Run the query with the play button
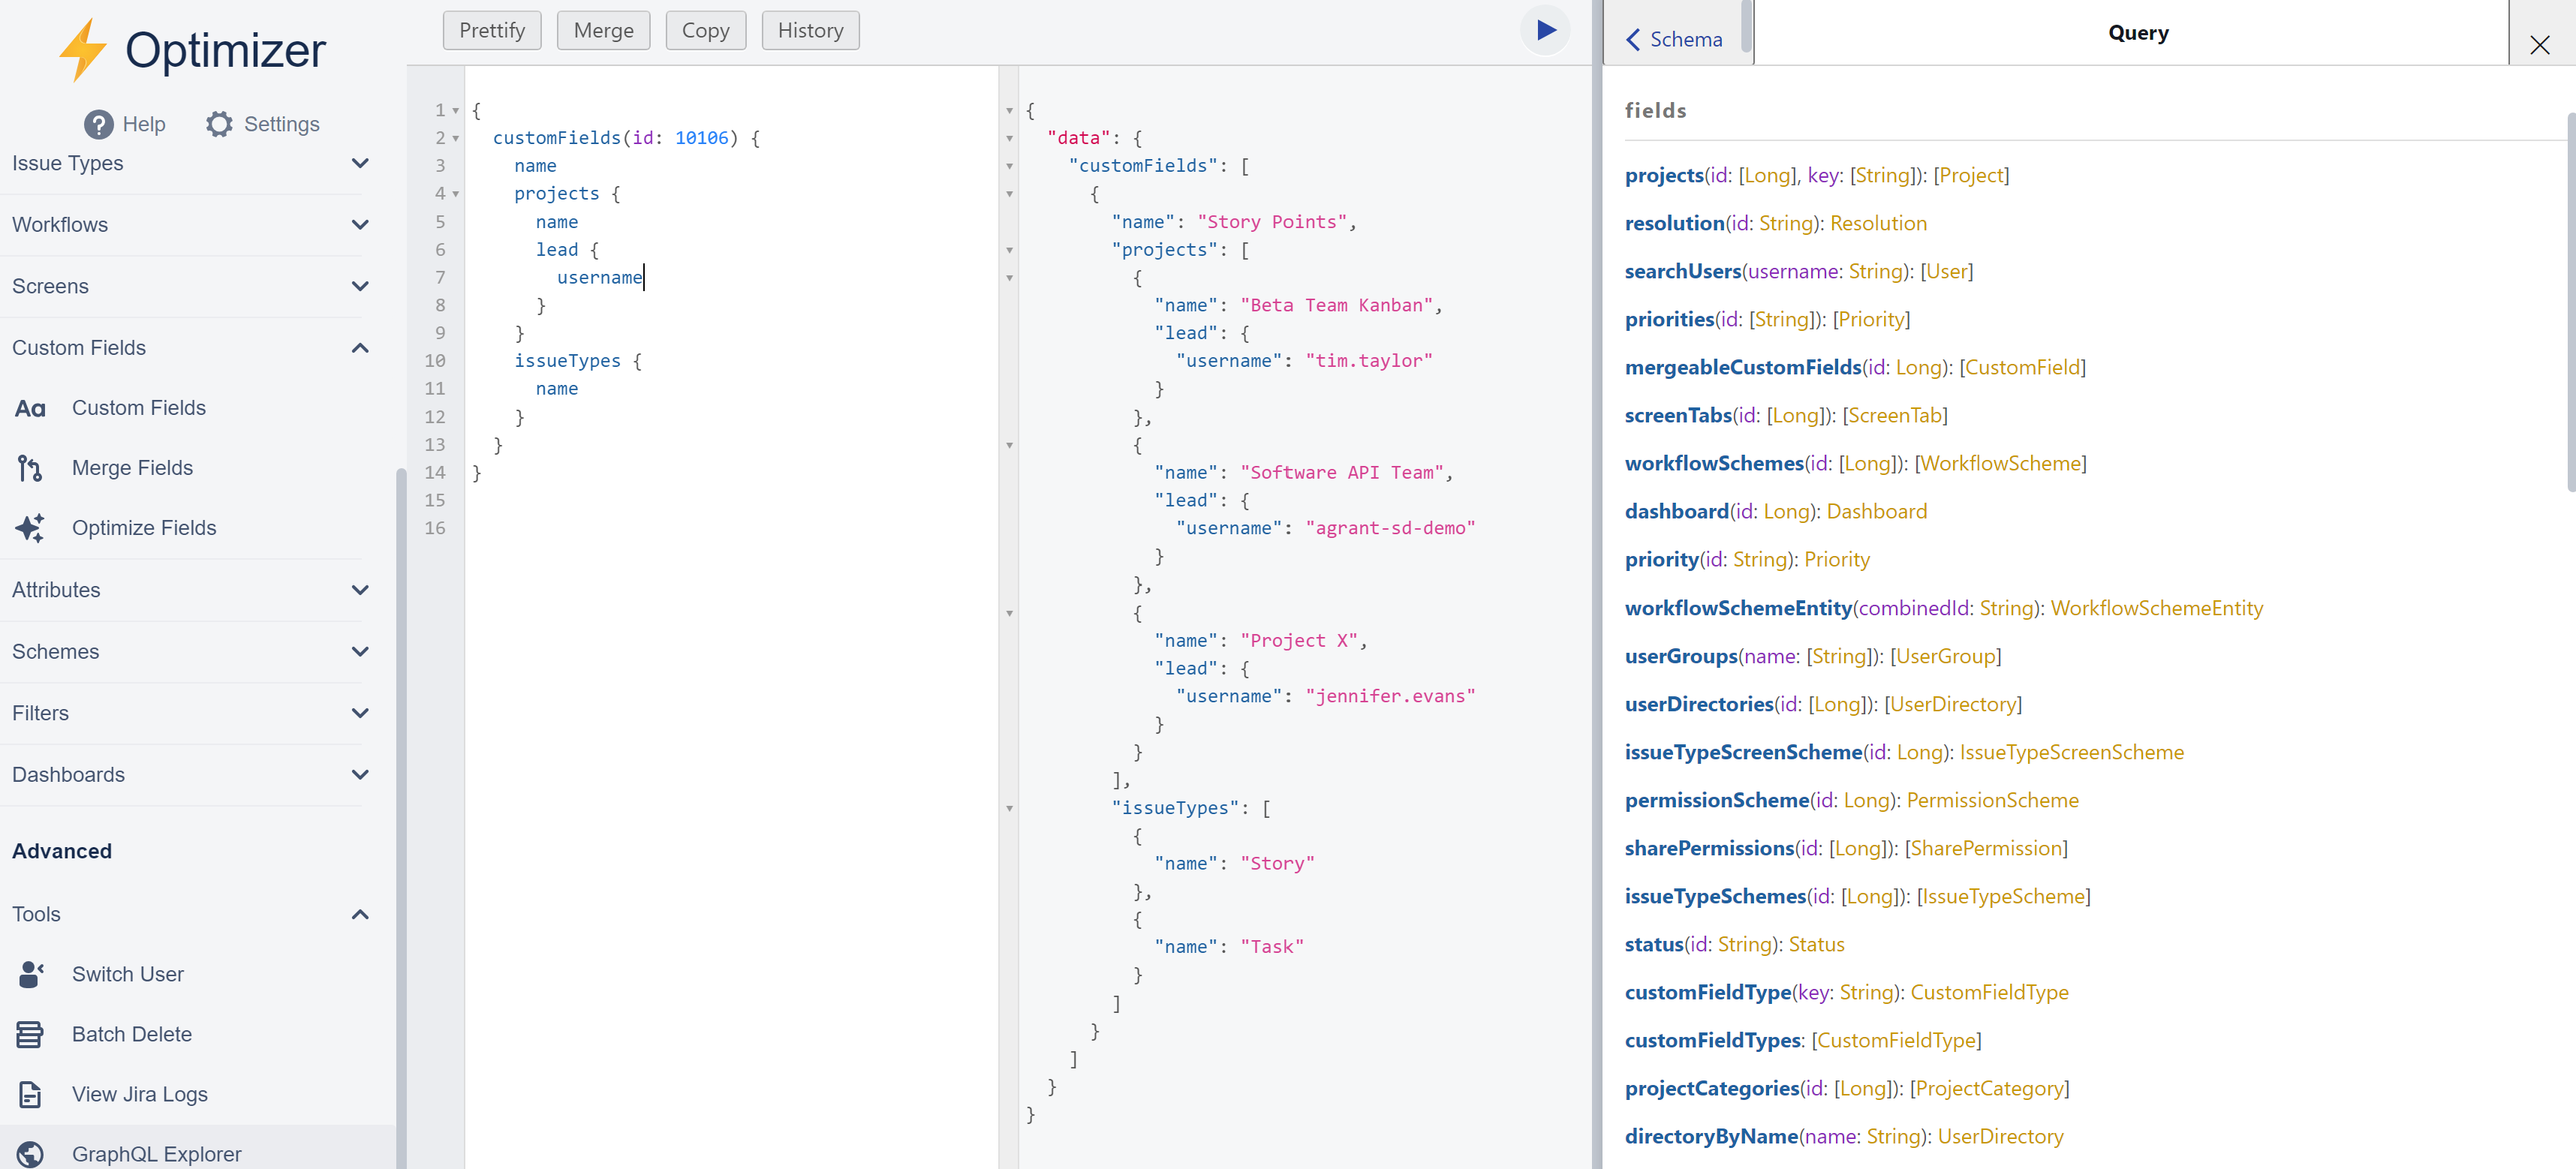Image resolution: width=2576 pixels, height=1169 pixels. [x=1544, y=30]
